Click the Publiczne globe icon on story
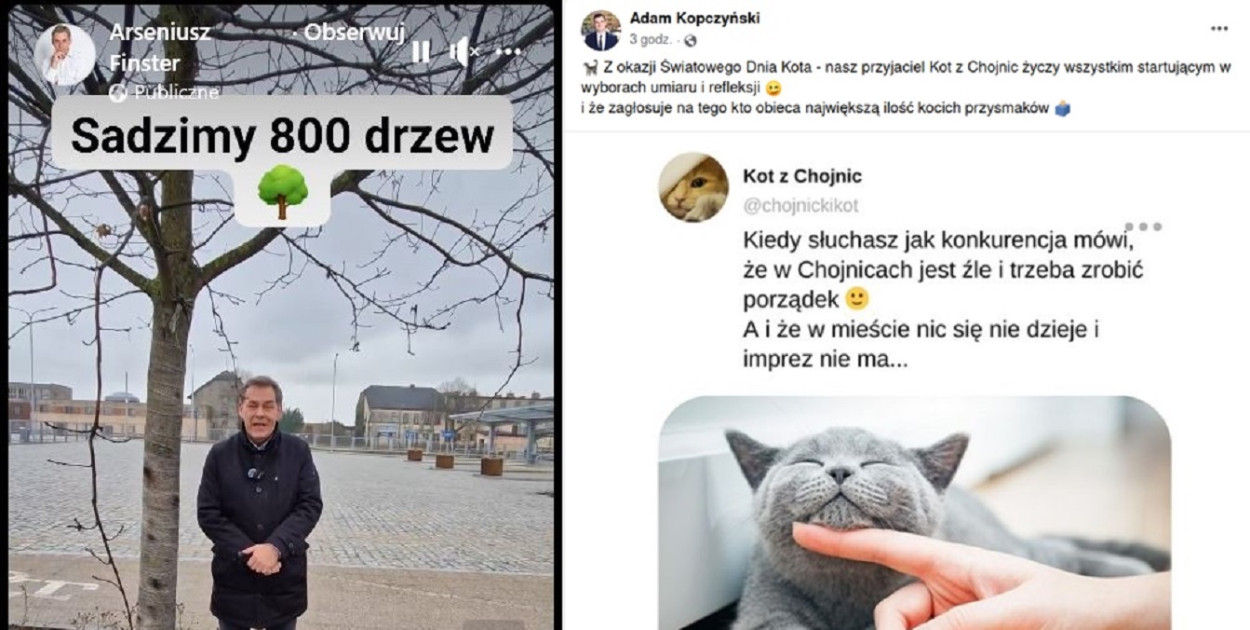 point(118,93)
